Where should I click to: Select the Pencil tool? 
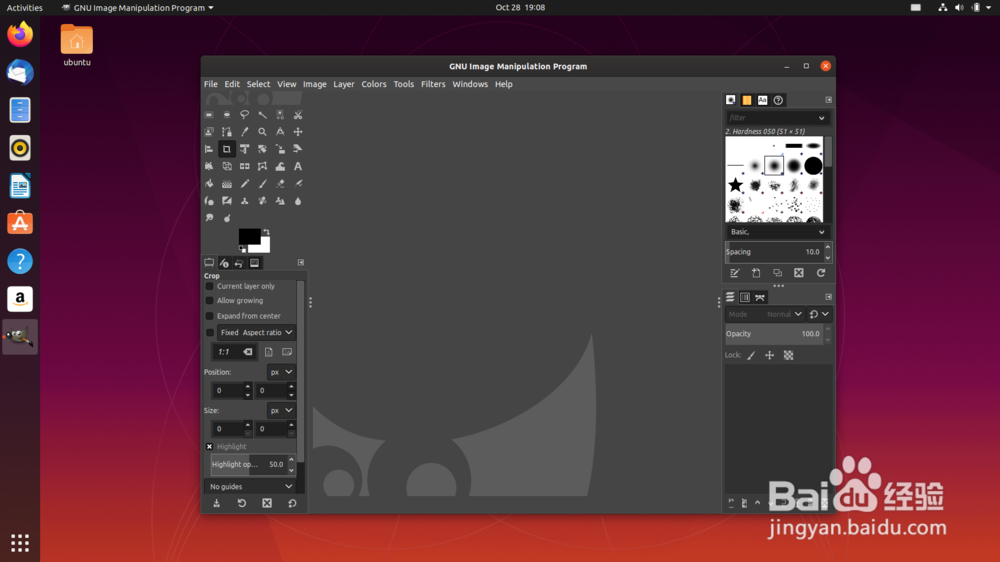(x=244, y=184)
